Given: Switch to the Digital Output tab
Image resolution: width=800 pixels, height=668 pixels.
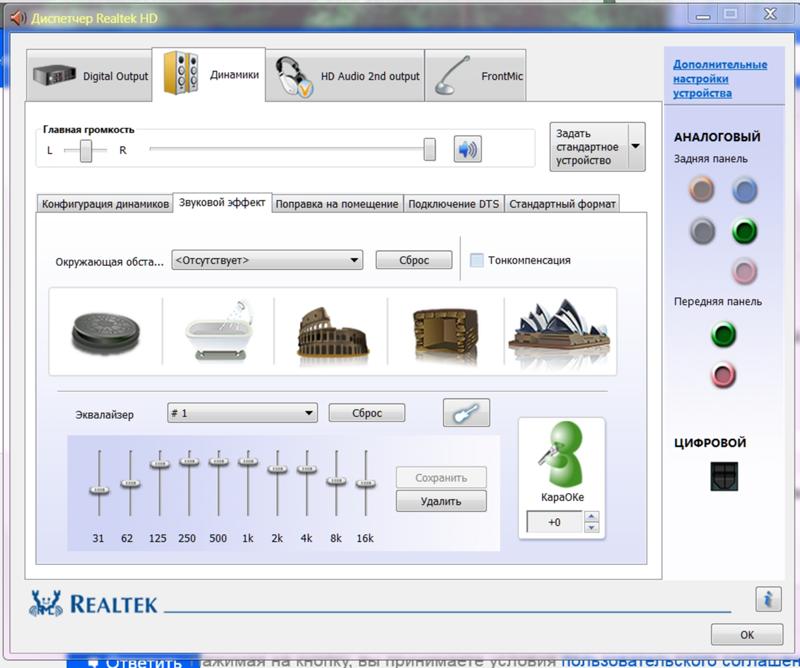Looking at the screenshot, I should point(92,76).
